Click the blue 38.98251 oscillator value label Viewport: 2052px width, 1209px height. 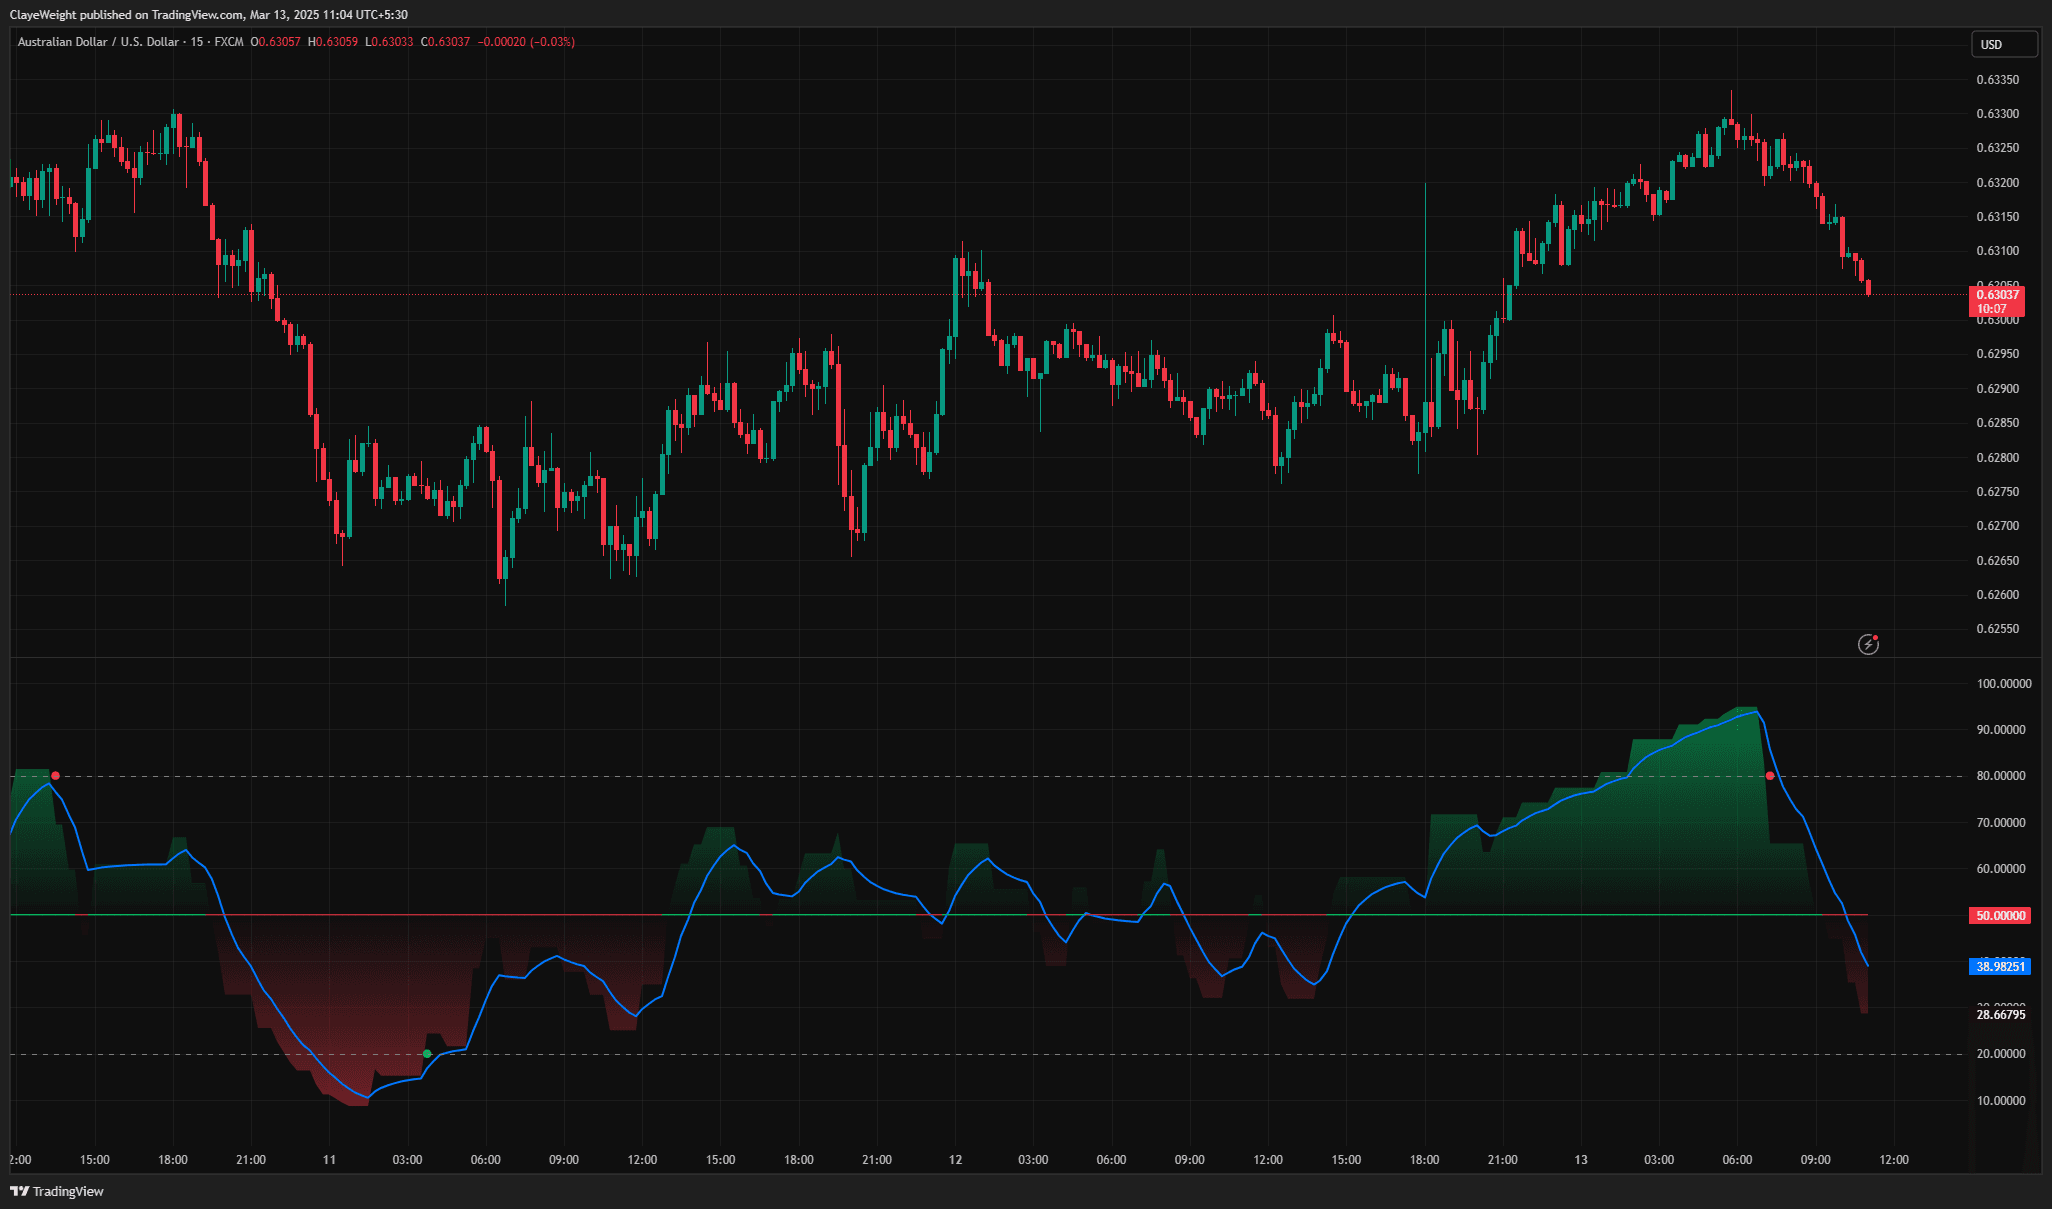(2000, 966)
